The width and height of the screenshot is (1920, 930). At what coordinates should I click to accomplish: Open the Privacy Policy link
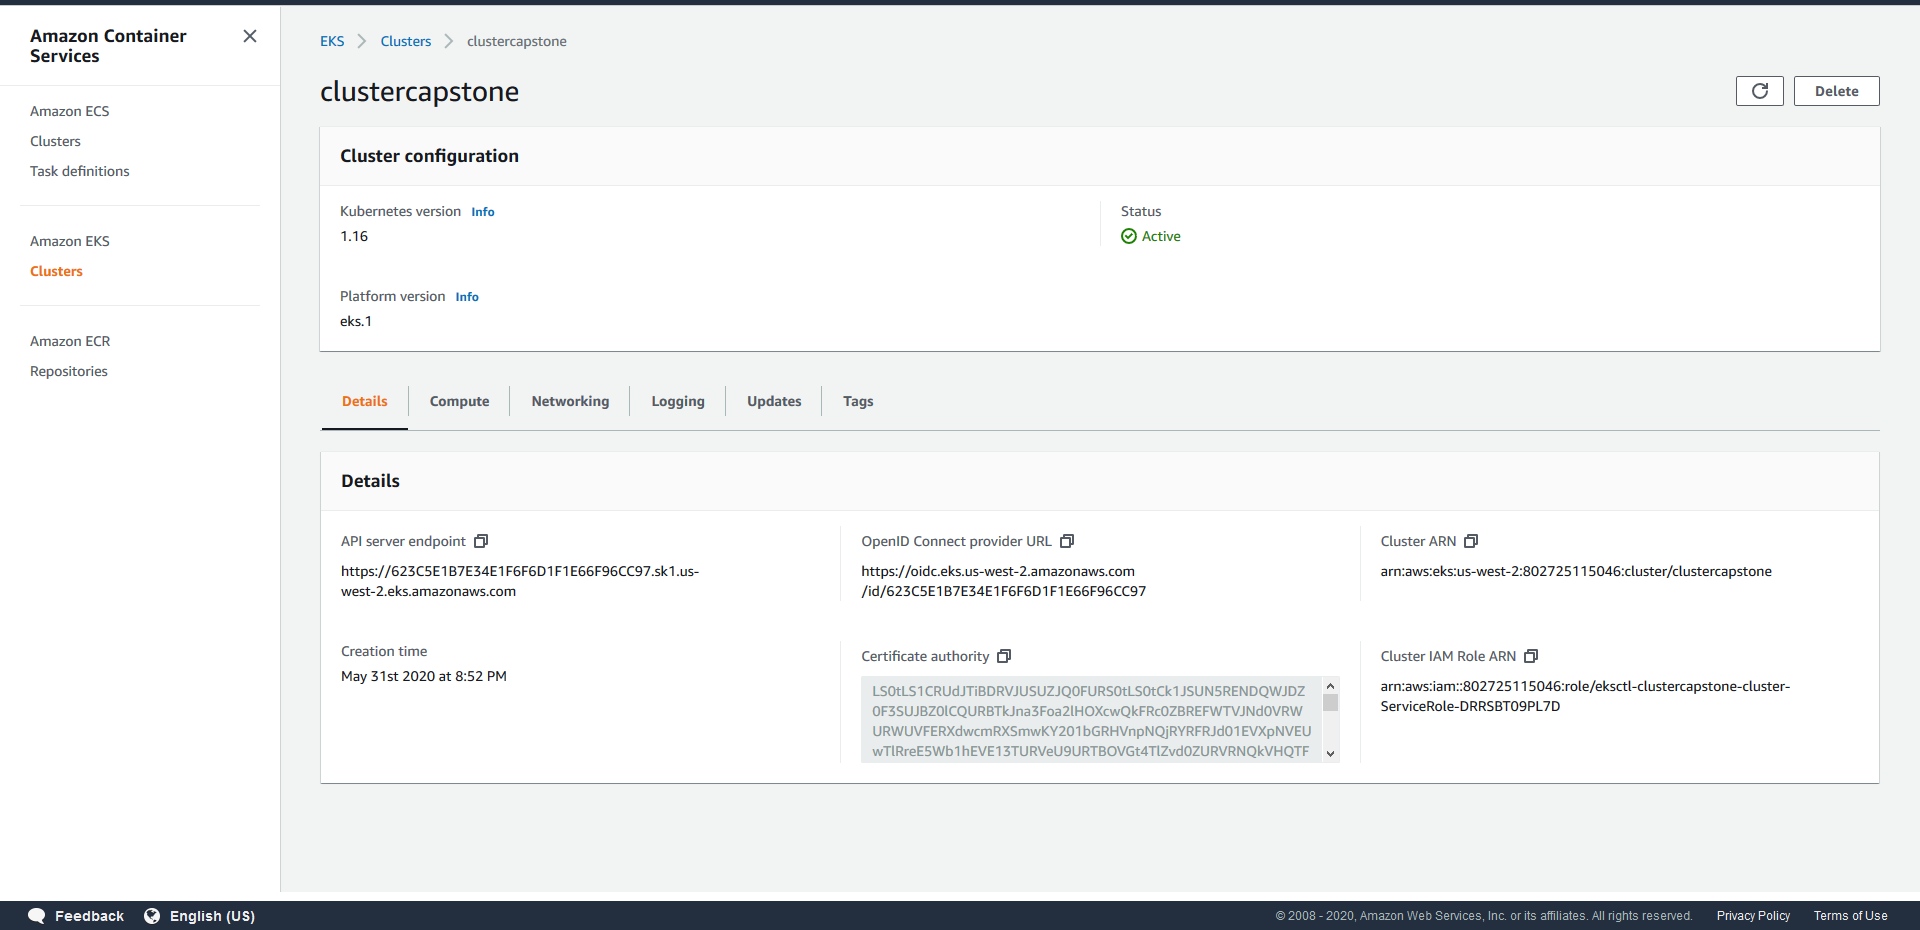click(x=1753, y=916)
